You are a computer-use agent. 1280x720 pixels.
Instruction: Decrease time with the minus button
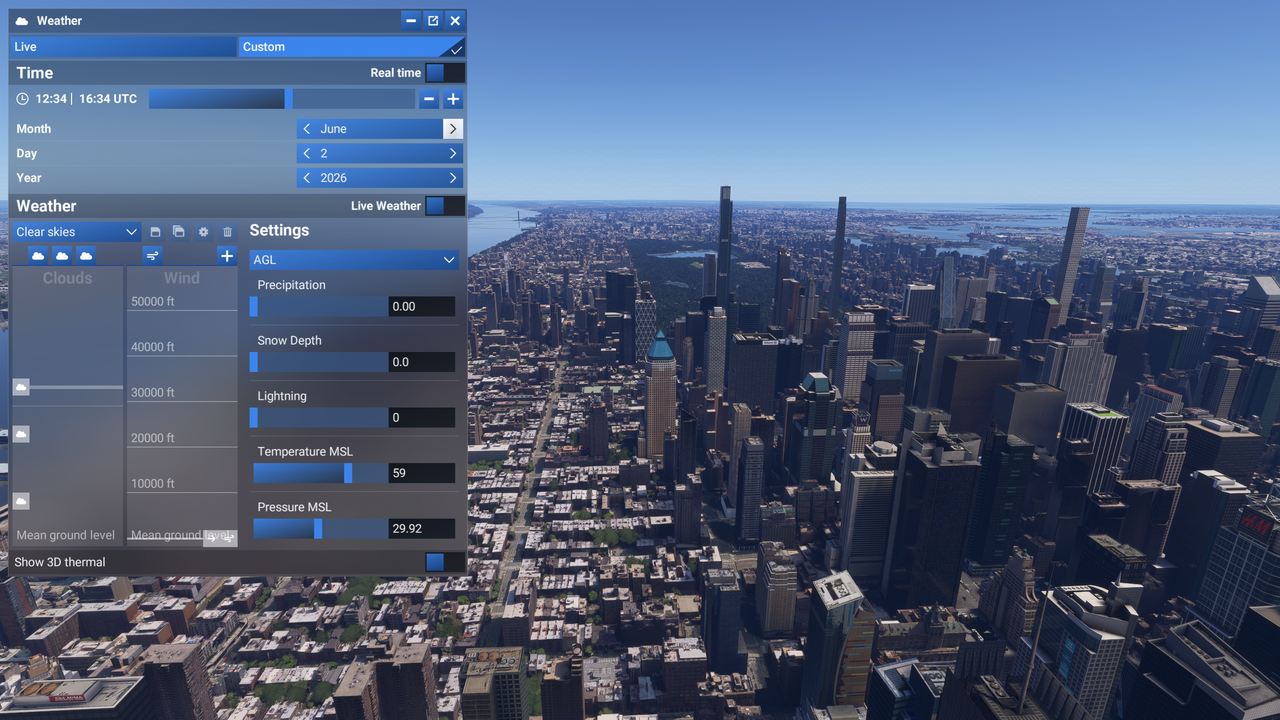click(429, 99)
